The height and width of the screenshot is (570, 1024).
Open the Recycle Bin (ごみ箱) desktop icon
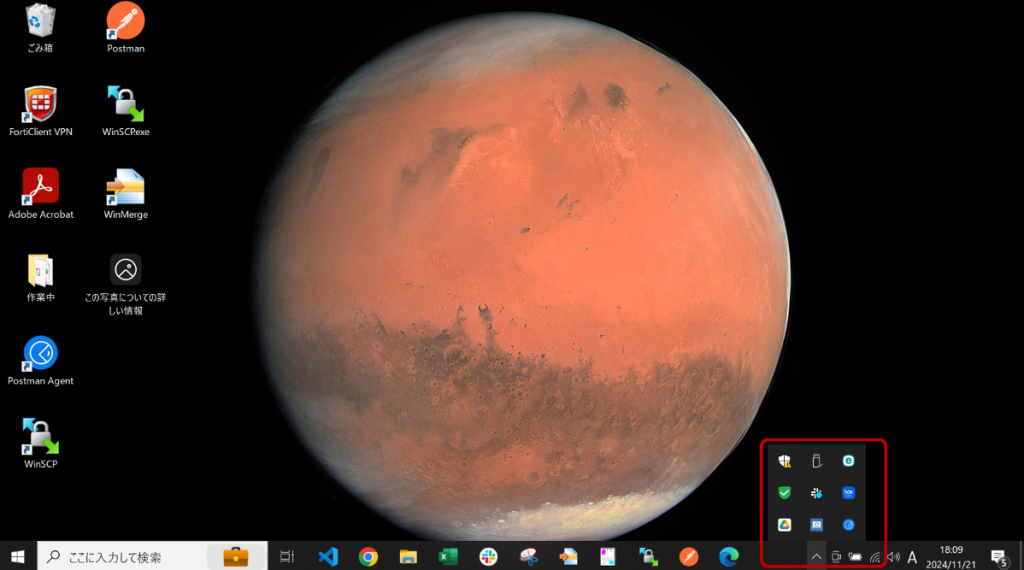pyautogui.click(x=40, y=27)
